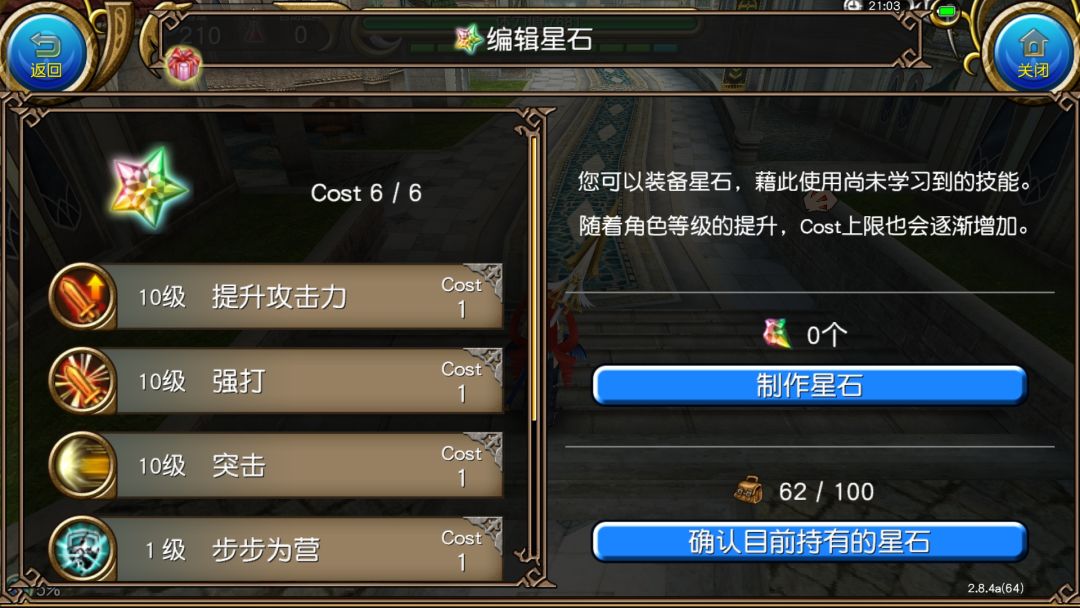Tap the bag inventory 62/100 icon

click(x=748, y=490)
